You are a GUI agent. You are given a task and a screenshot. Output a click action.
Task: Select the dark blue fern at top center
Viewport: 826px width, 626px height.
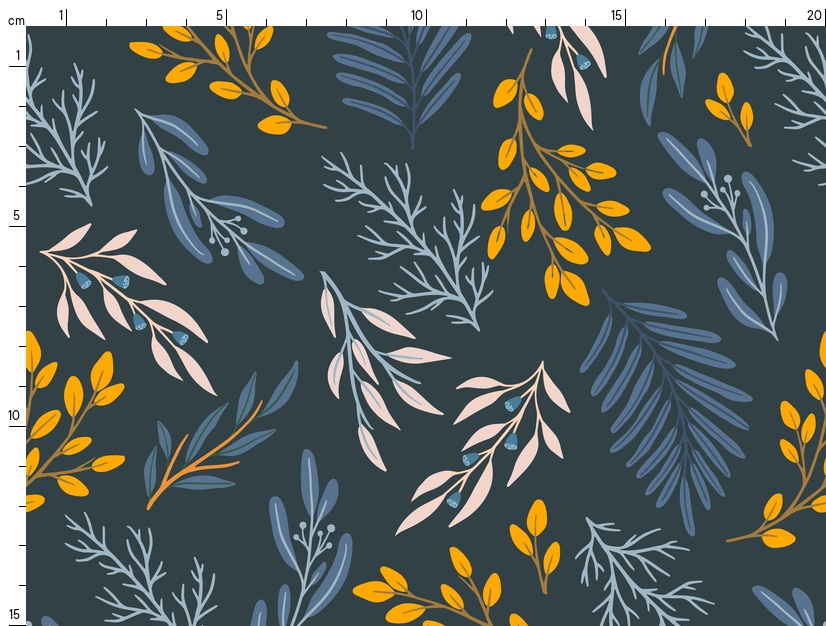point(405,75)
